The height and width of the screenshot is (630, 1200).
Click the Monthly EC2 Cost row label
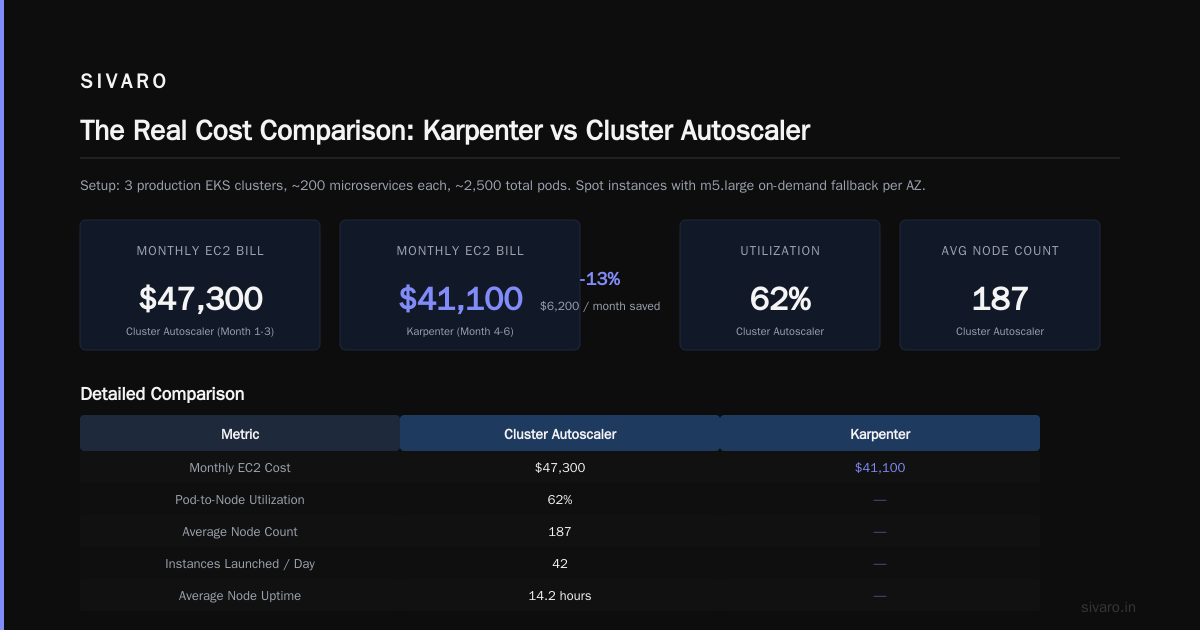click(240, 468)
